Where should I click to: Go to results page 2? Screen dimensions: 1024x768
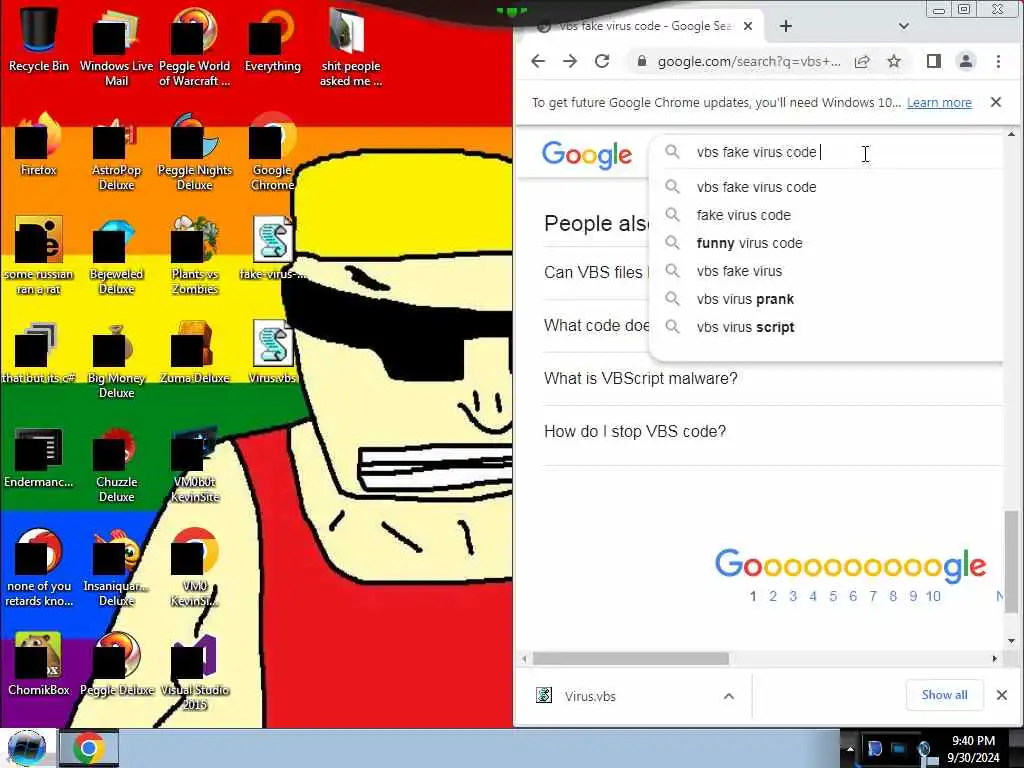click(773, 596)
